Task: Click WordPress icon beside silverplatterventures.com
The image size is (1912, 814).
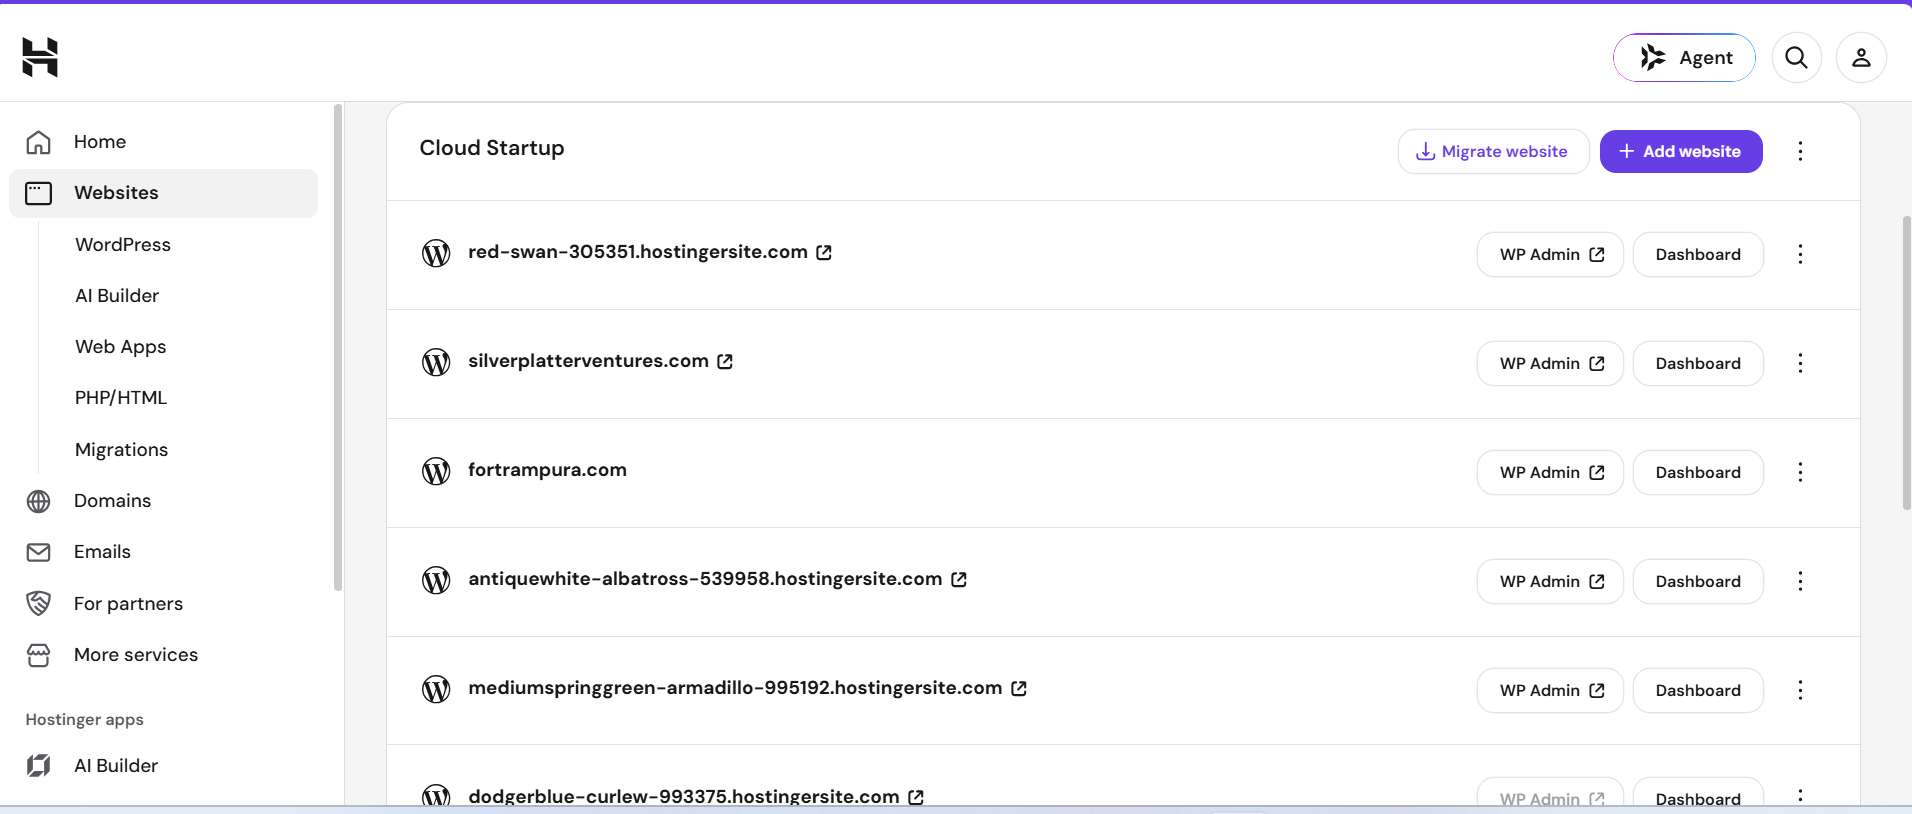Action: pyautogui.click(x=436, y=362)
